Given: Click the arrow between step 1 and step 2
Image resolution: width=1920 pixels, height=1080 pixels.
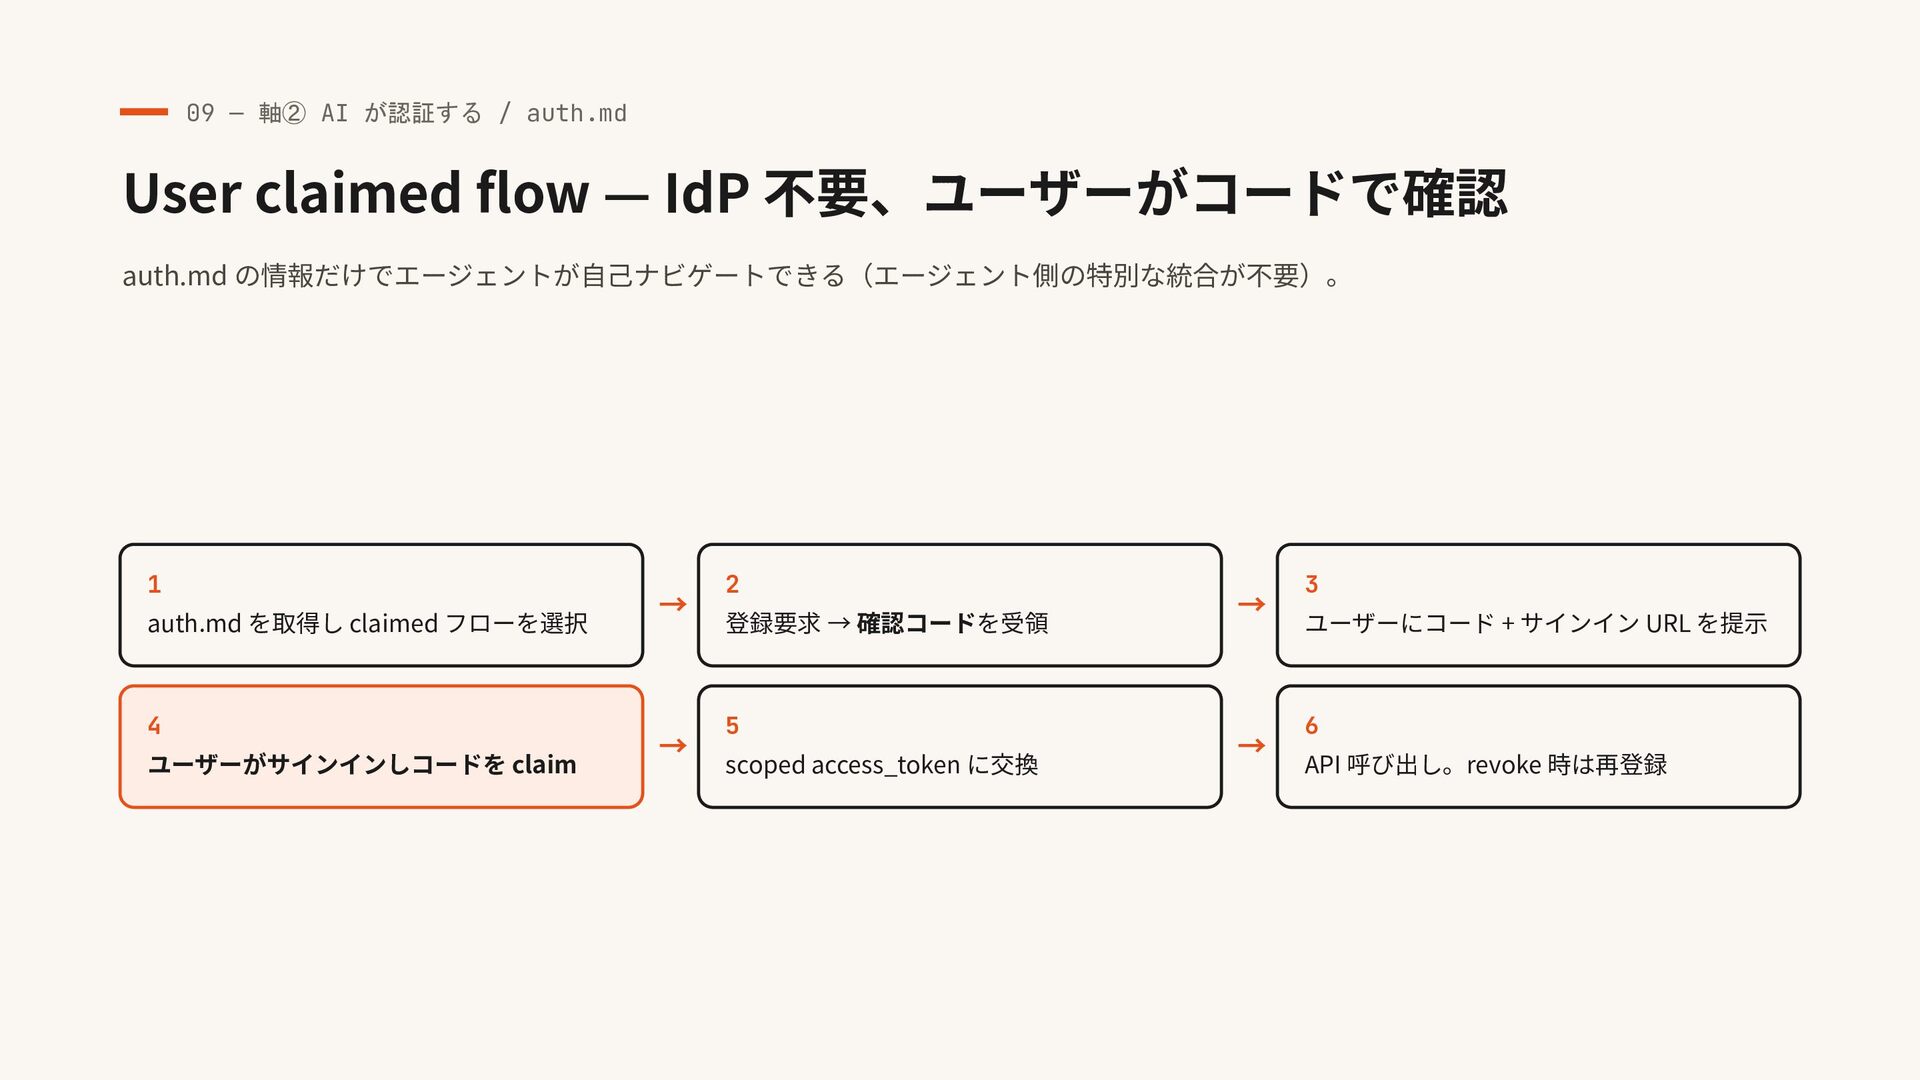Looking at the screenshot, I should click(x=673, y=604).
